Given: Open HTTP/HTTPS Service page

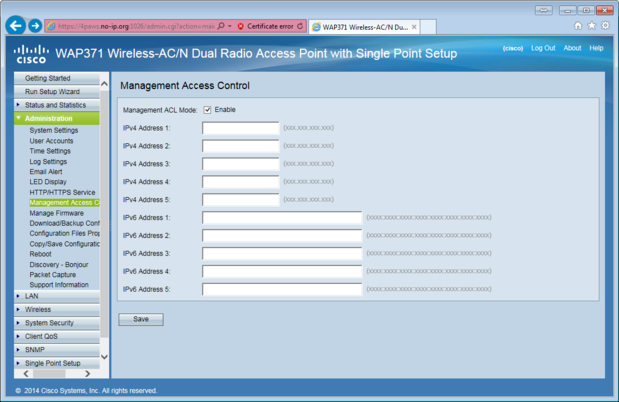Looking at the screenshot, I should (x=62, y=192).
